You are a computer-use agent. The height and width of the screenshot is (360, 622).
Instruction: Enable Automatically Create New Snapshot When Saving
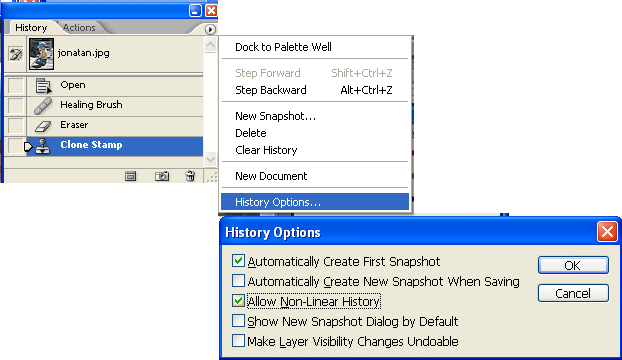[238, 281]
